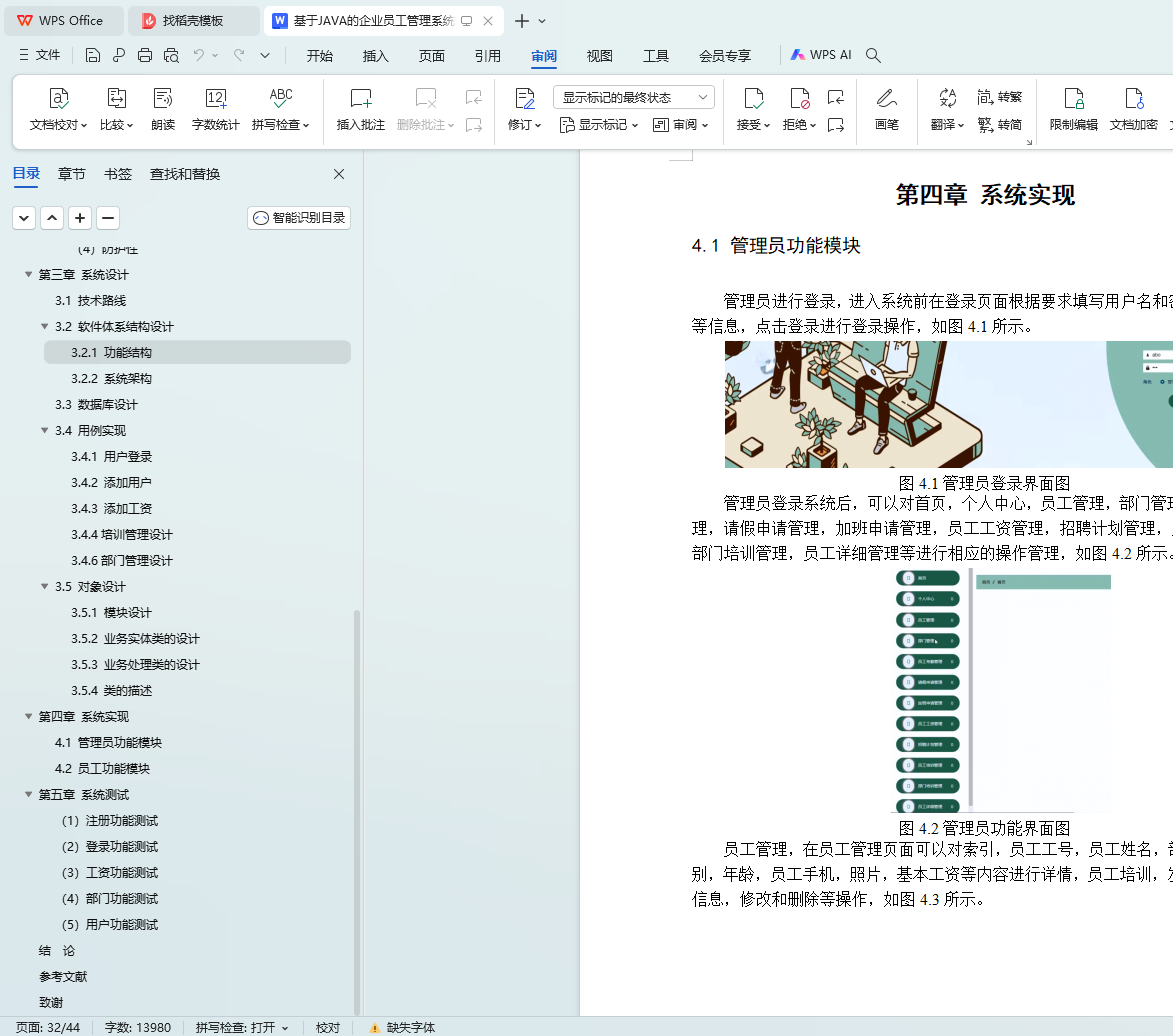Screen dimensions: 1173x1036
Task: Switch to the 视图 ribbon tab
Action: tap(600, 56)
